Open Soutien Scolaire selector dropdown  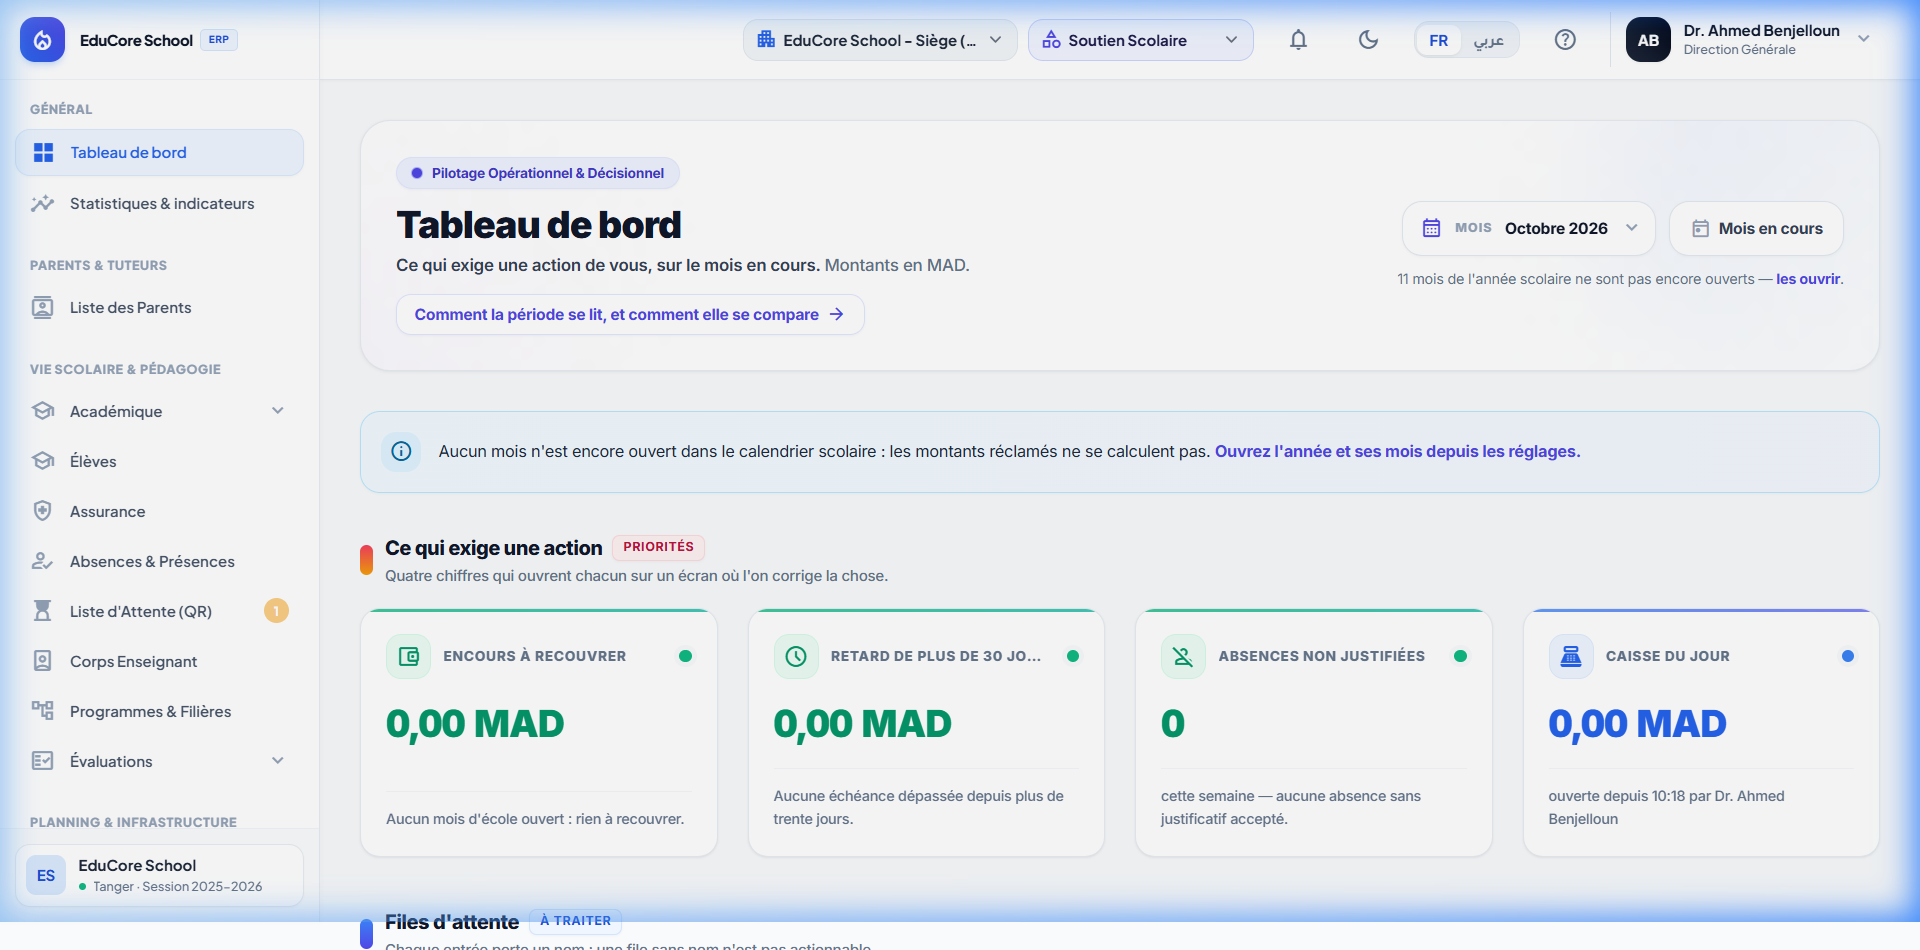pyautogui.click(x=1140, y=40)
